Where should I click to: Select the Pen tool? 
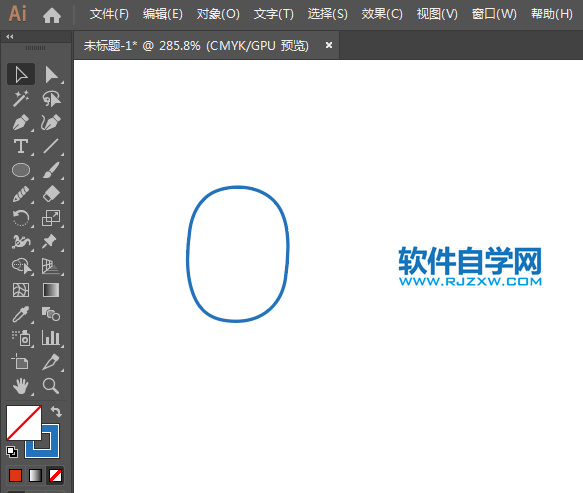21,122
